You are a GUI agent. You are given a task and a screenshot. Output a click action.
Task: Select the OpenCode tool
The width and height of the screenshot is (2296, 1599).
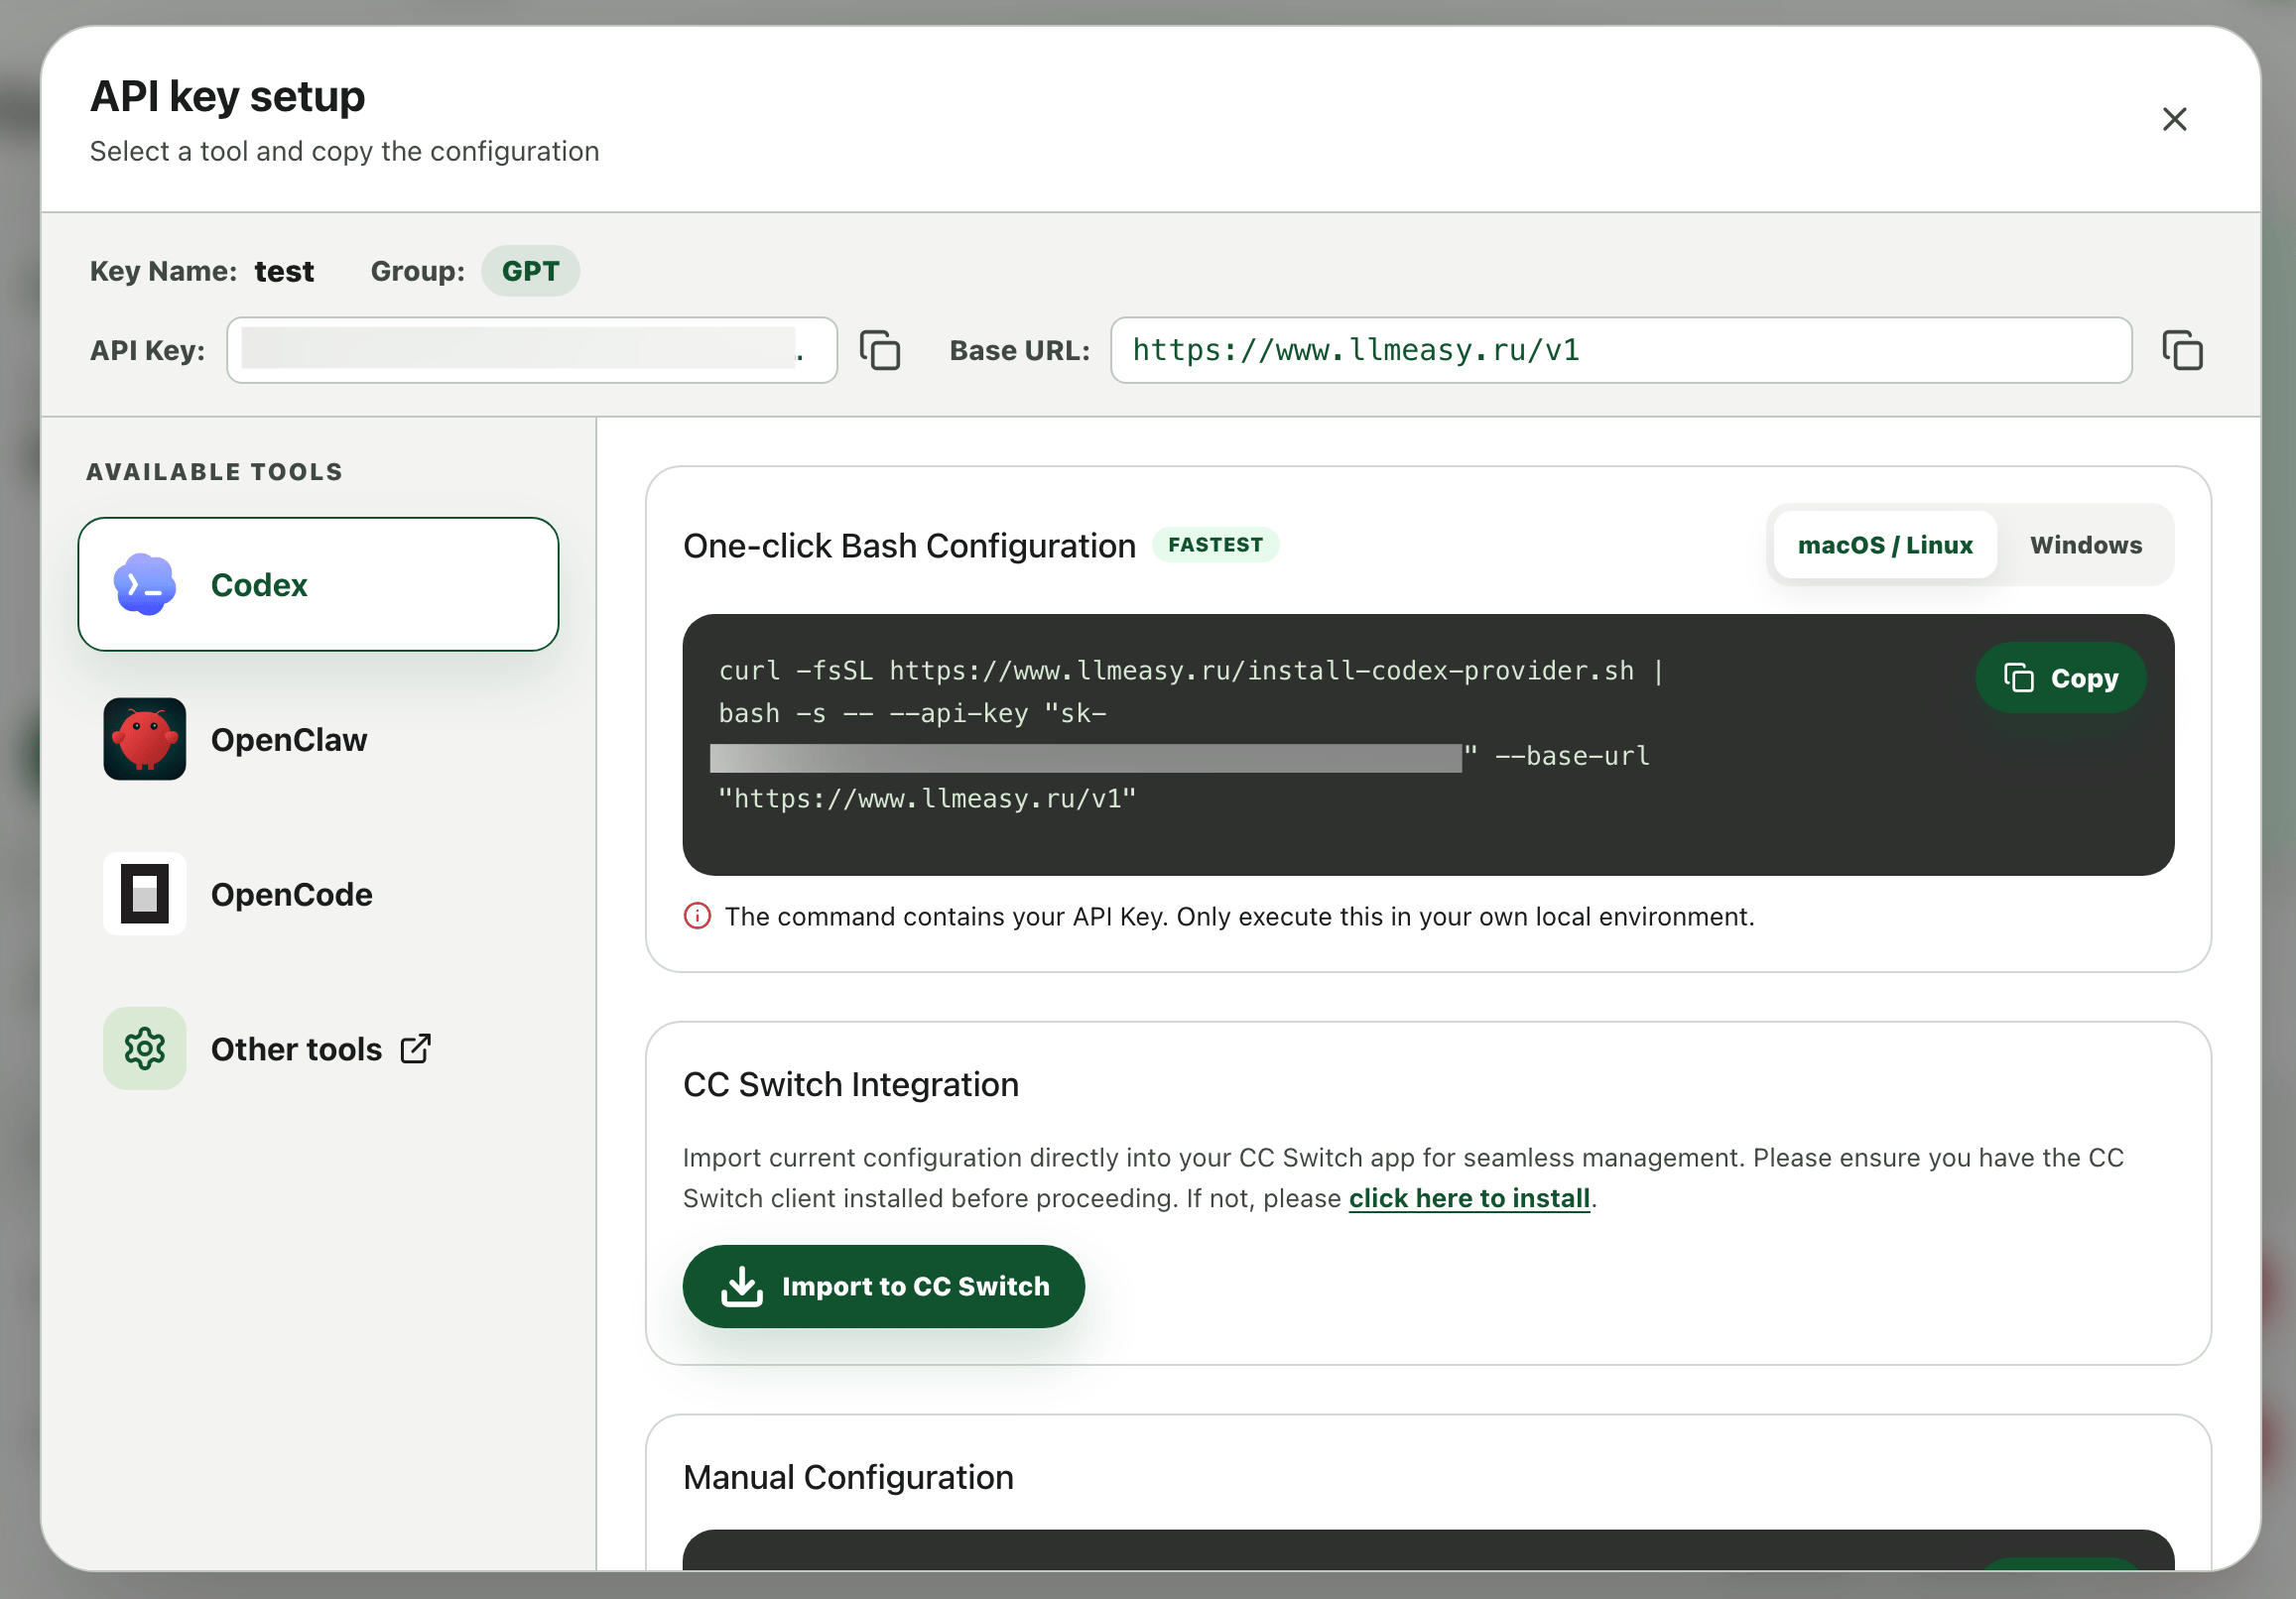point(318,894)
